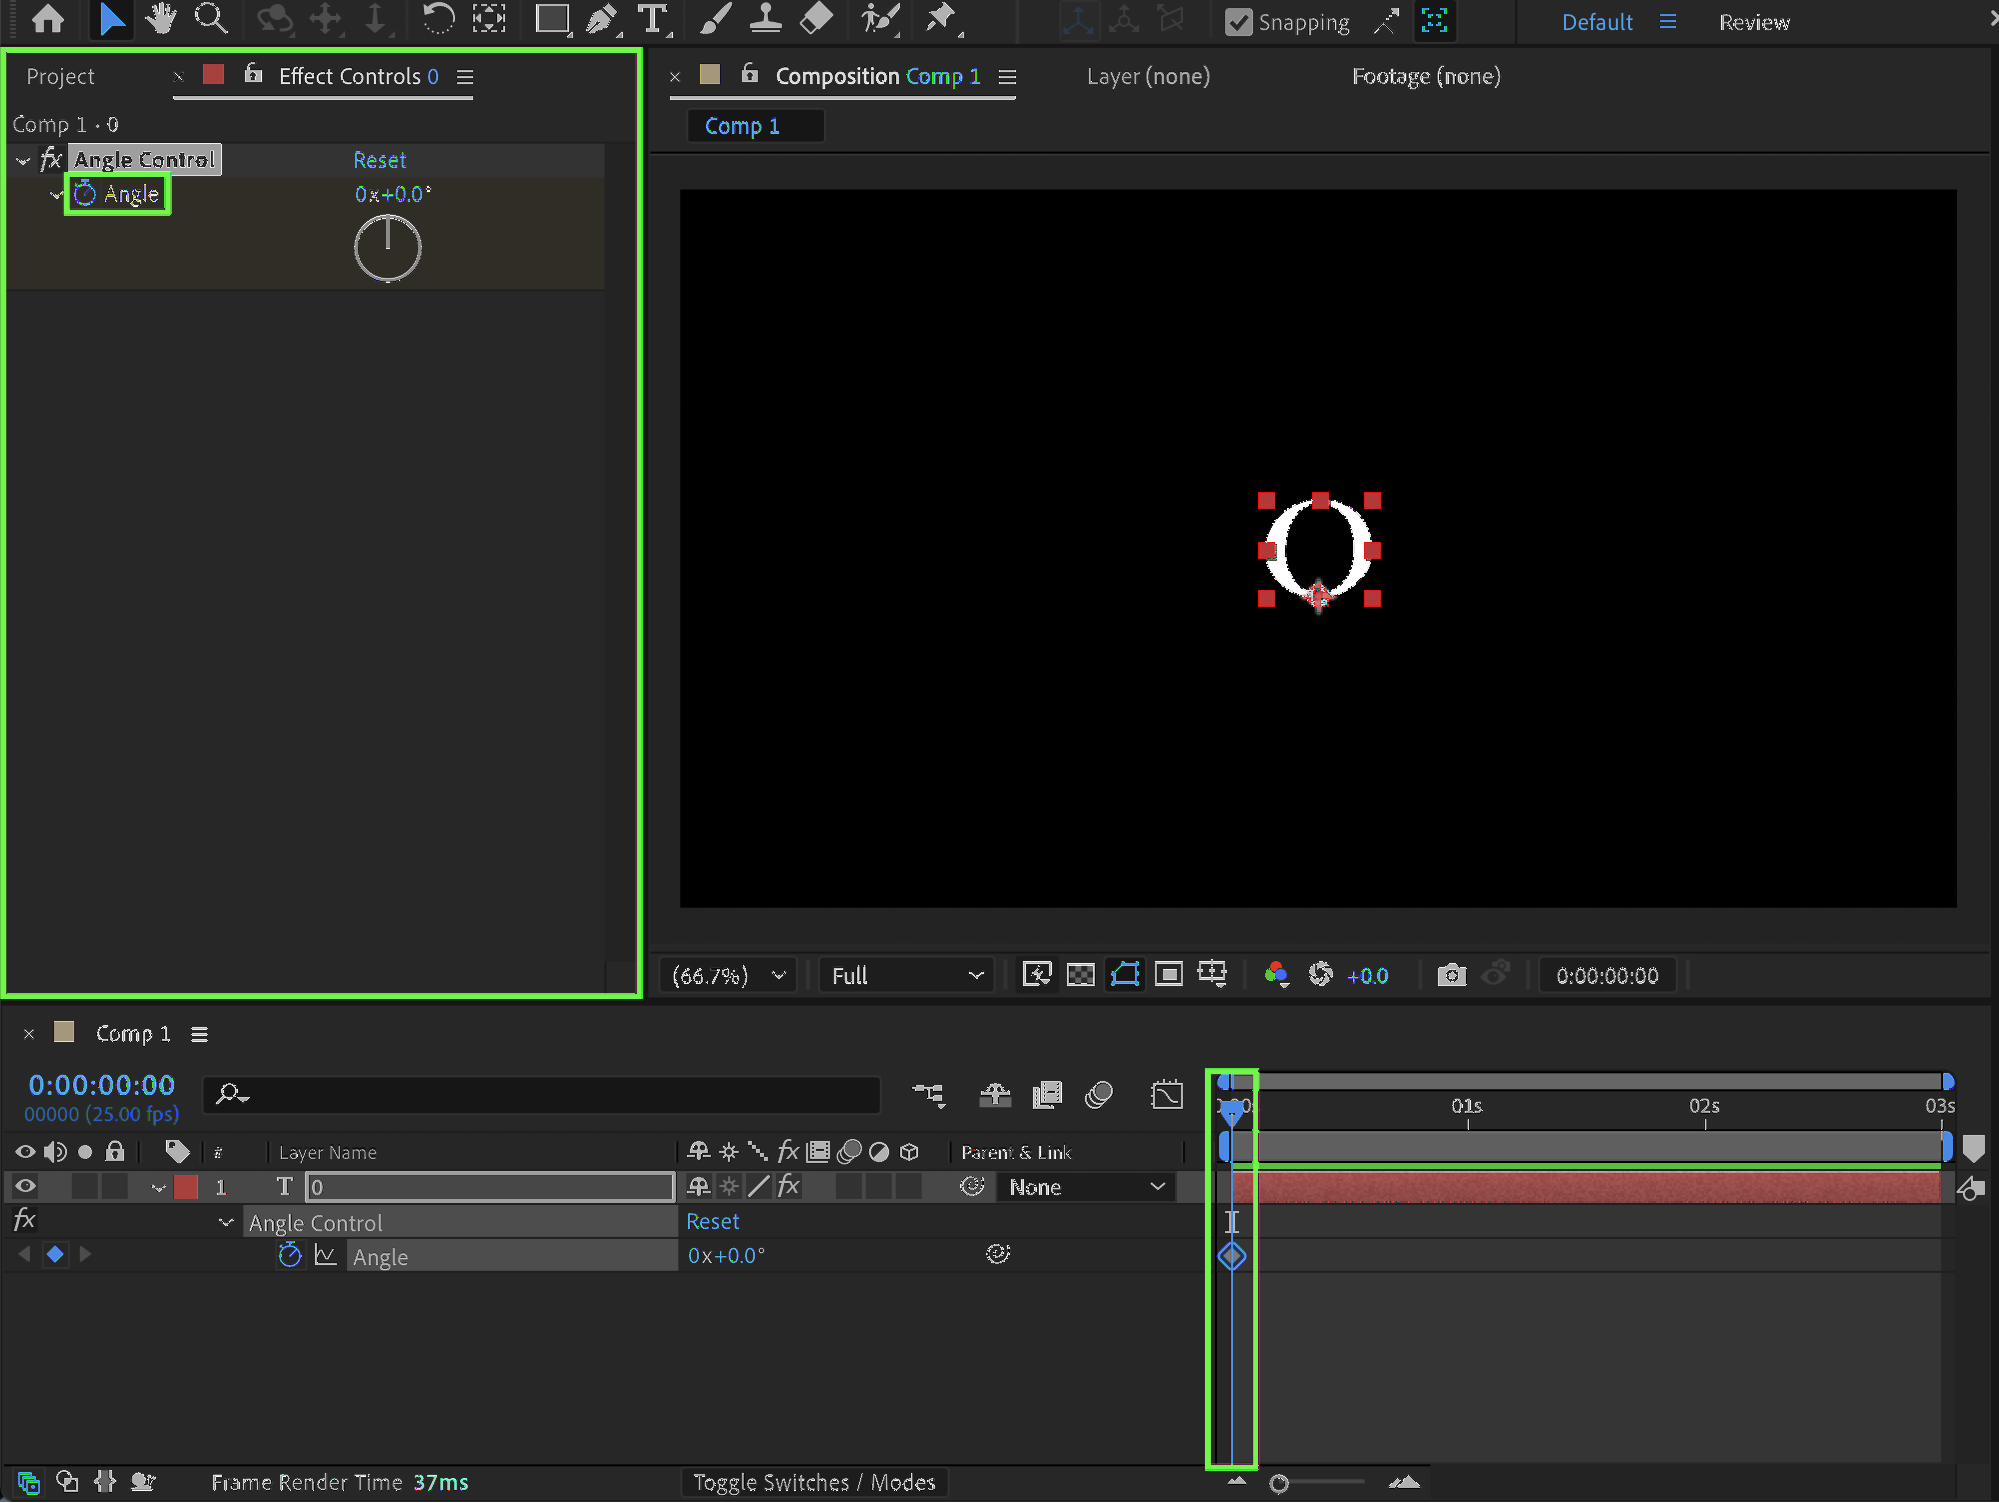
Task: Click the graph icon beside Angle property
Action: (x=325, y=1255)
